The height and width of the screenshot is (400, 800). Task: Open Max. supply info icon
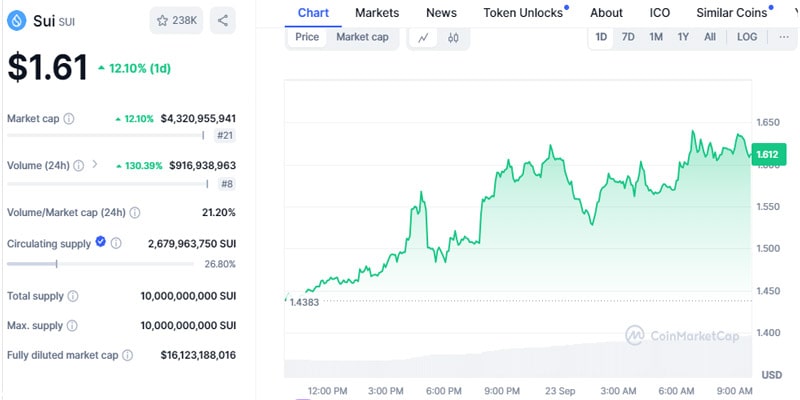(72, 326)
